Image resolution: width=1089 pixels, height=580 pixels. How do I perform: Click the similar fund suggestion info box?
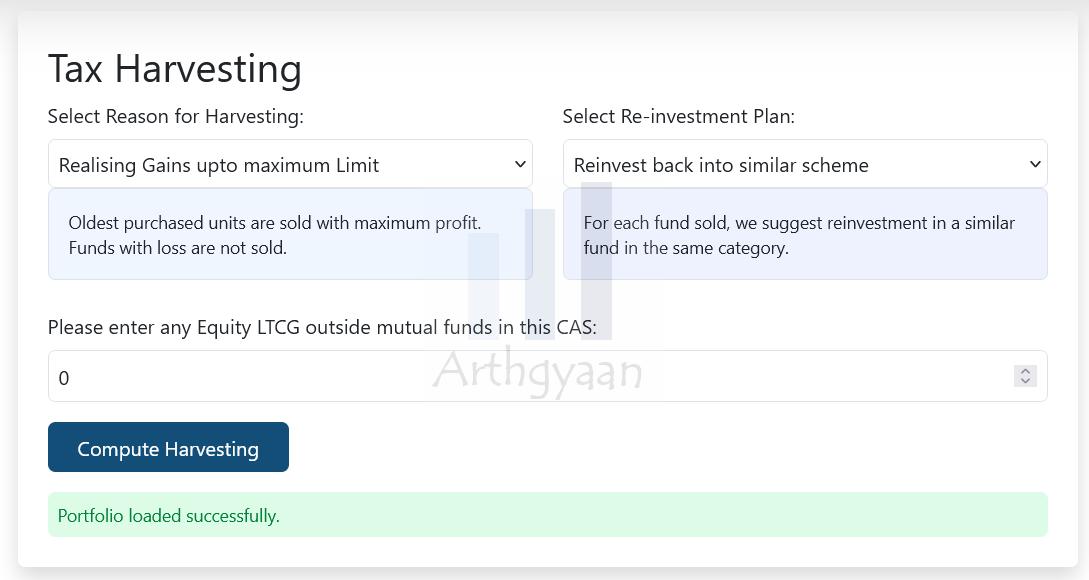coord(805,233)
